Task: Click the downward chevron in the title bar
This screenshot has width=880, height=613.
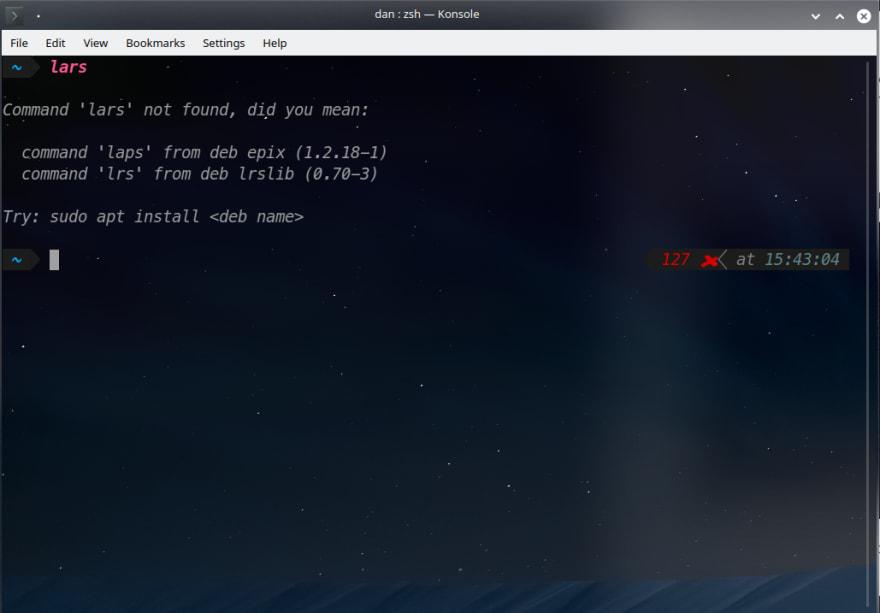Action: pyautogui.click(x=815, y=15)
